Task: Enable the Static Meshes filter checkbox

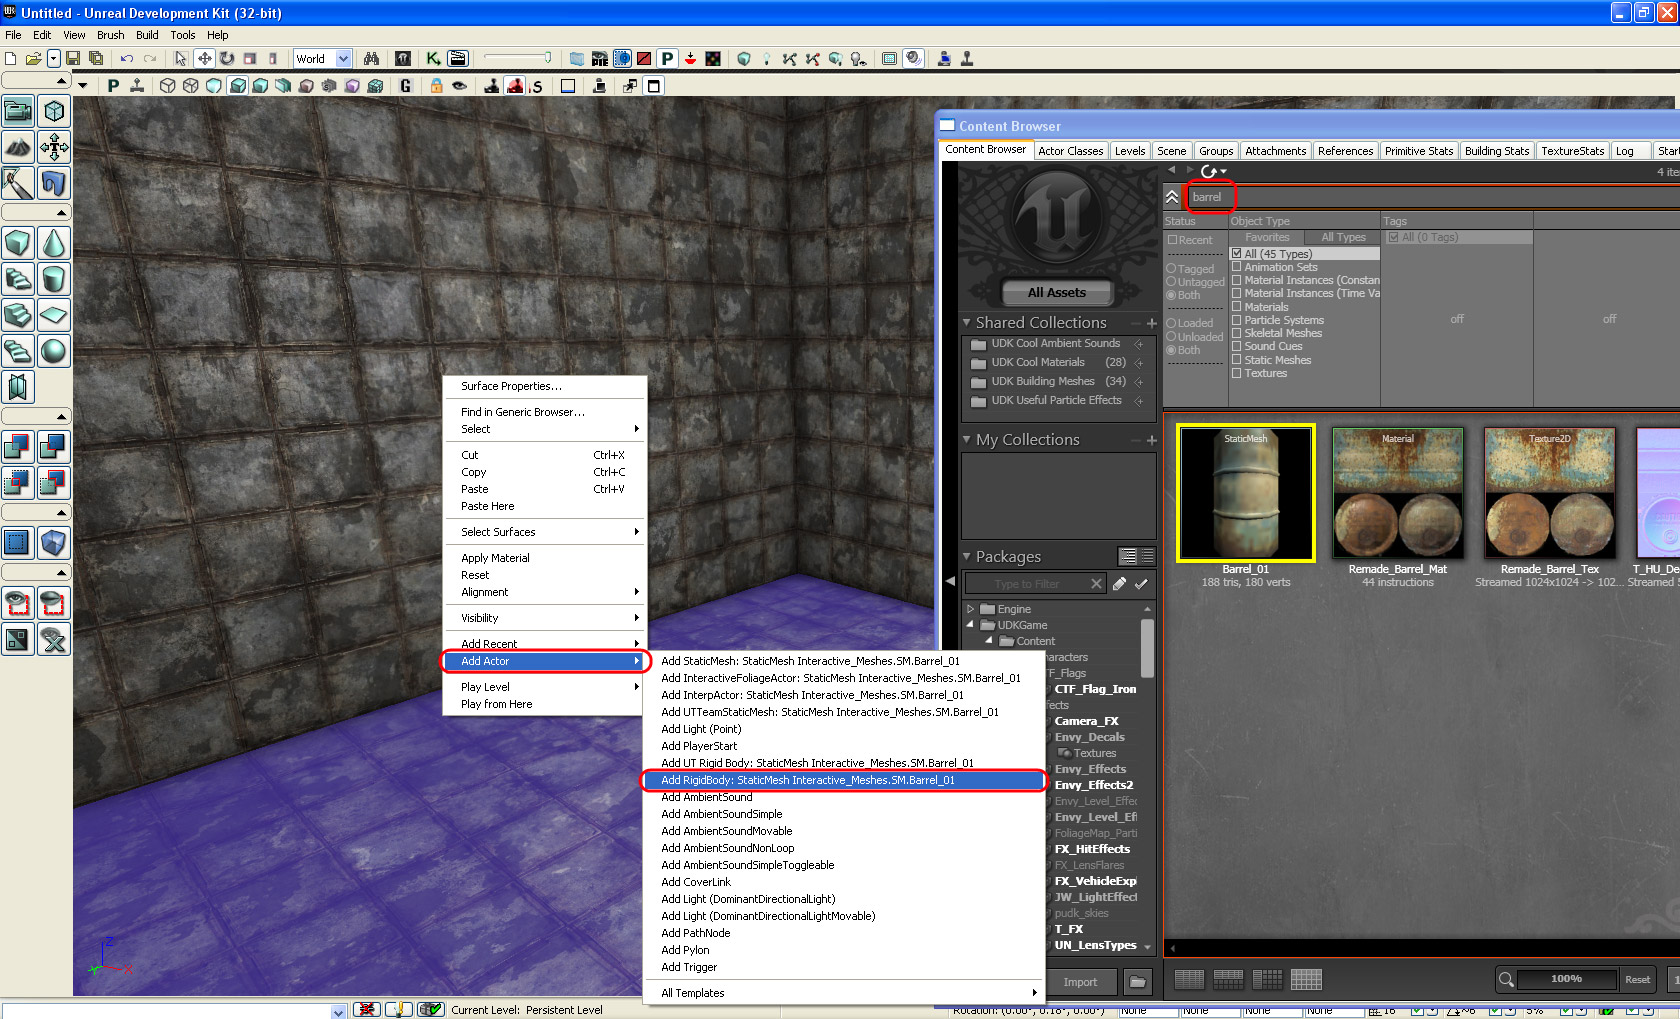Action: pyautogui.click(x=1237, y=360)
